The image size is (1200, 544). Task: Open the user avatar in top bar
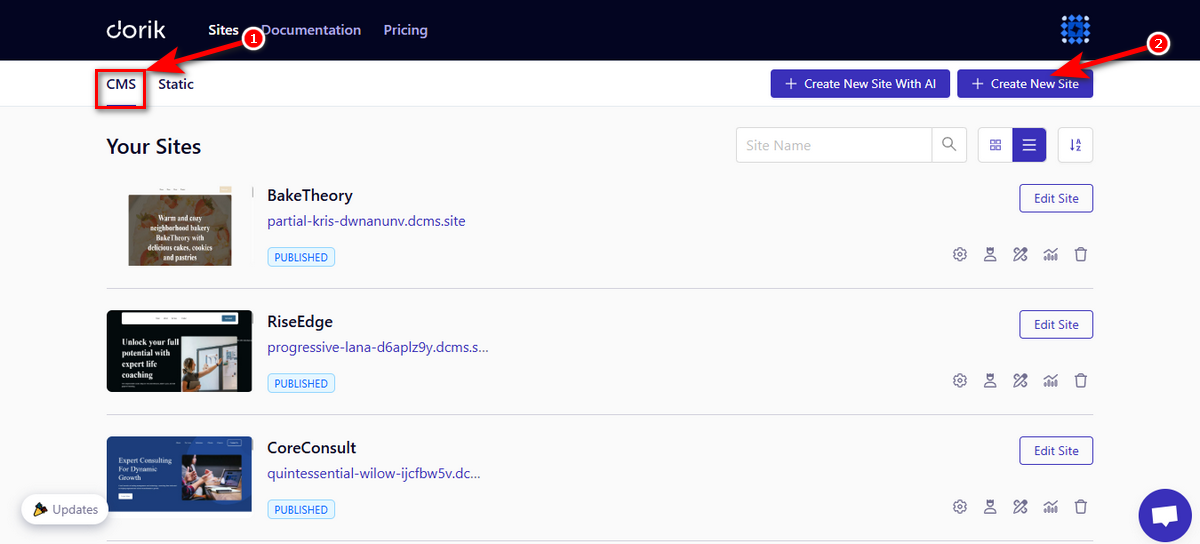[1075, 30]
